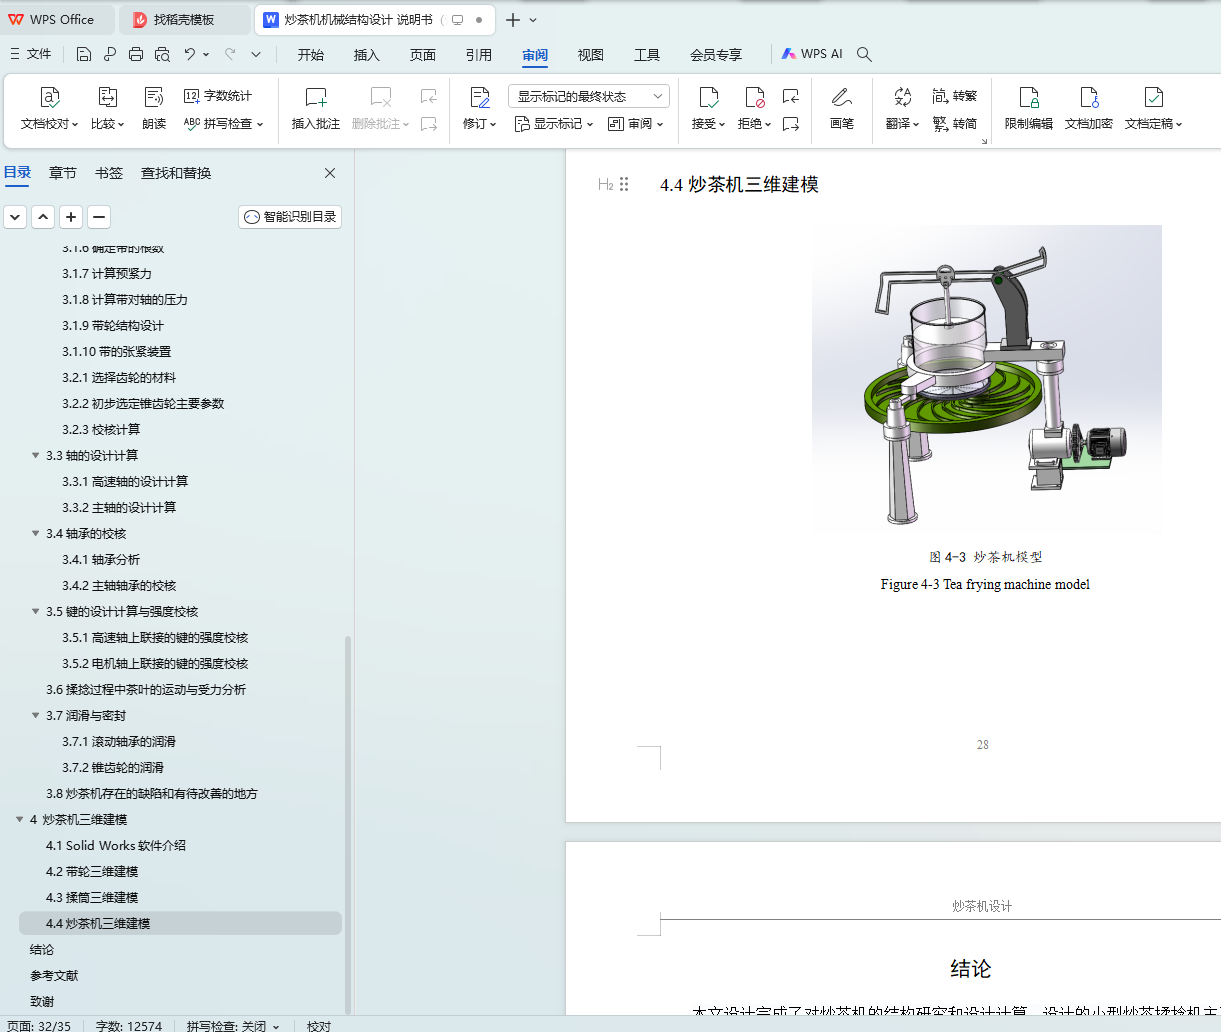Collapse chapter 4 炒茶机三维建模
The width and height of the screenshot is (1221, 1032).
point(20,819)
